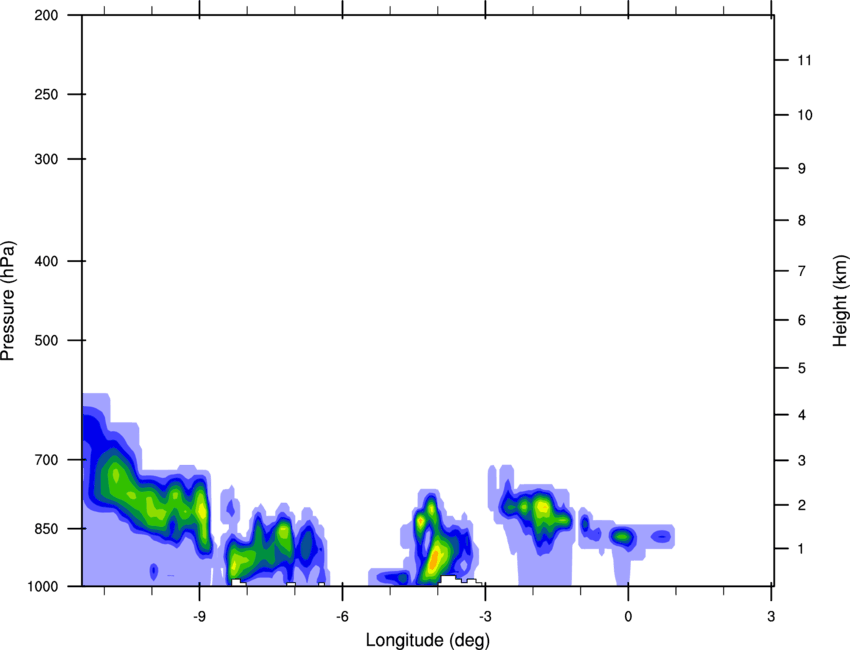Image resolution: width=850 pixels, height=650 pixels.
Task: Click the 5 km height tick label
Action: (801, 369)
